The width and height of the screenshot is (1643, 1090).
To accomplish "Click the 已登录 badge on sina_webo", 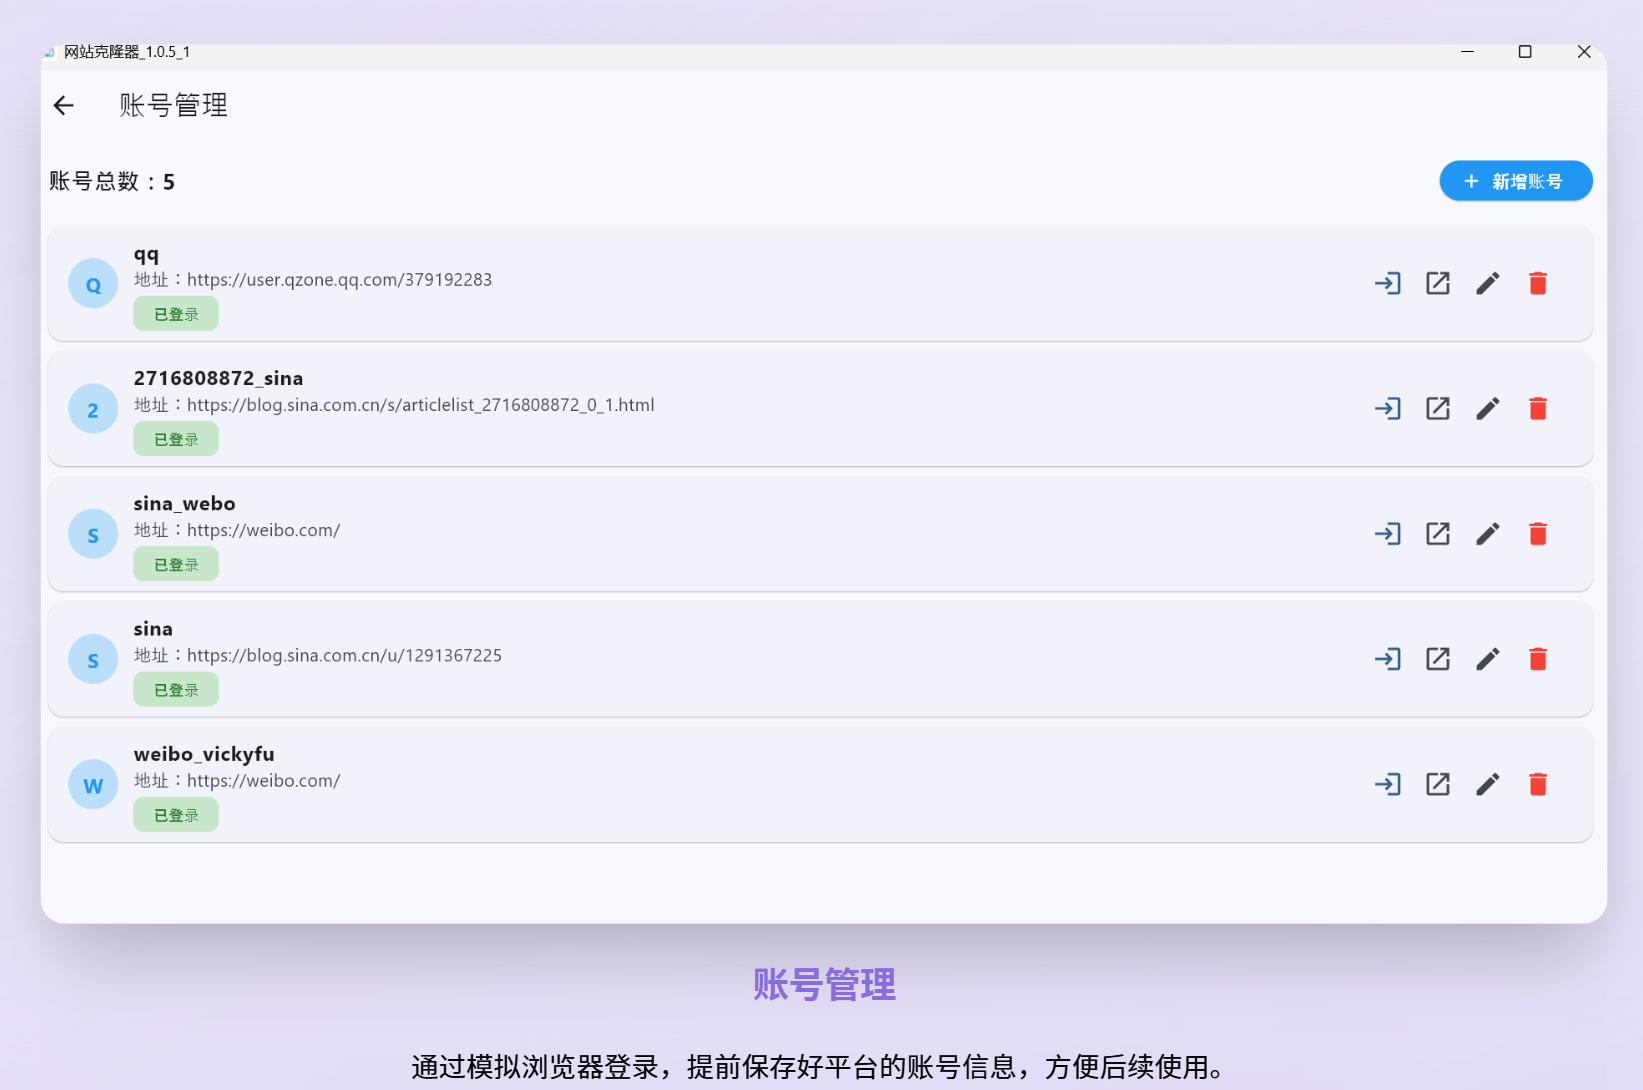I will click(176, 565).
